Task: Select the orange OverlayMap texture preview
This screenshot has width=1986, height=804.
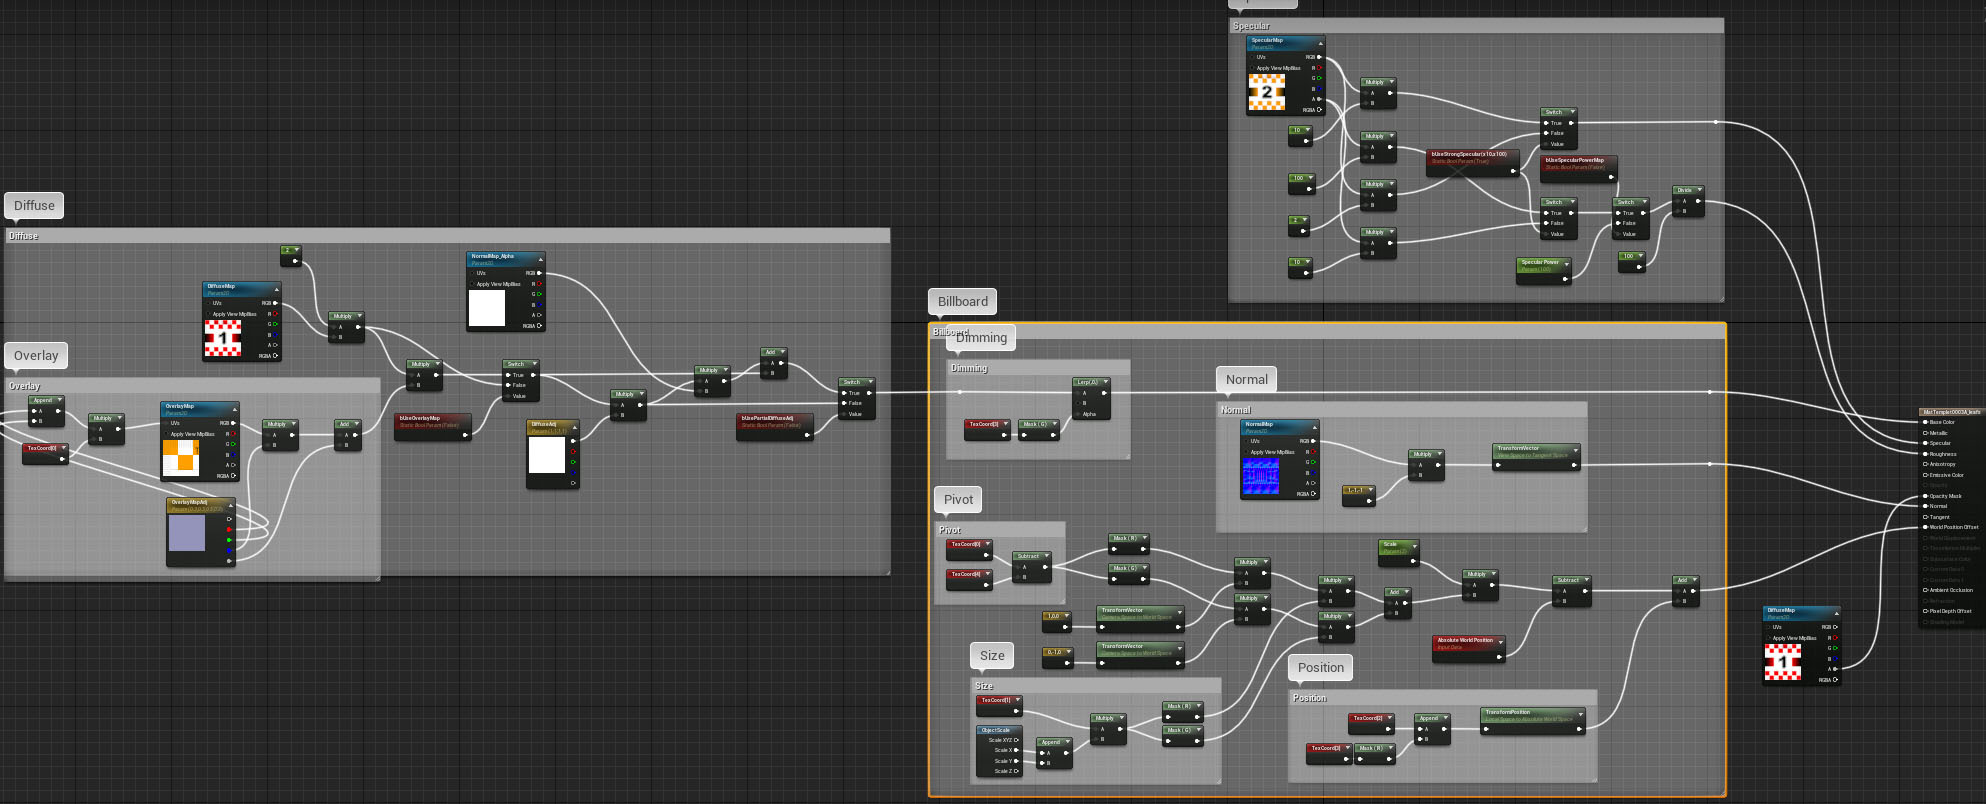Action: [181, 457]
